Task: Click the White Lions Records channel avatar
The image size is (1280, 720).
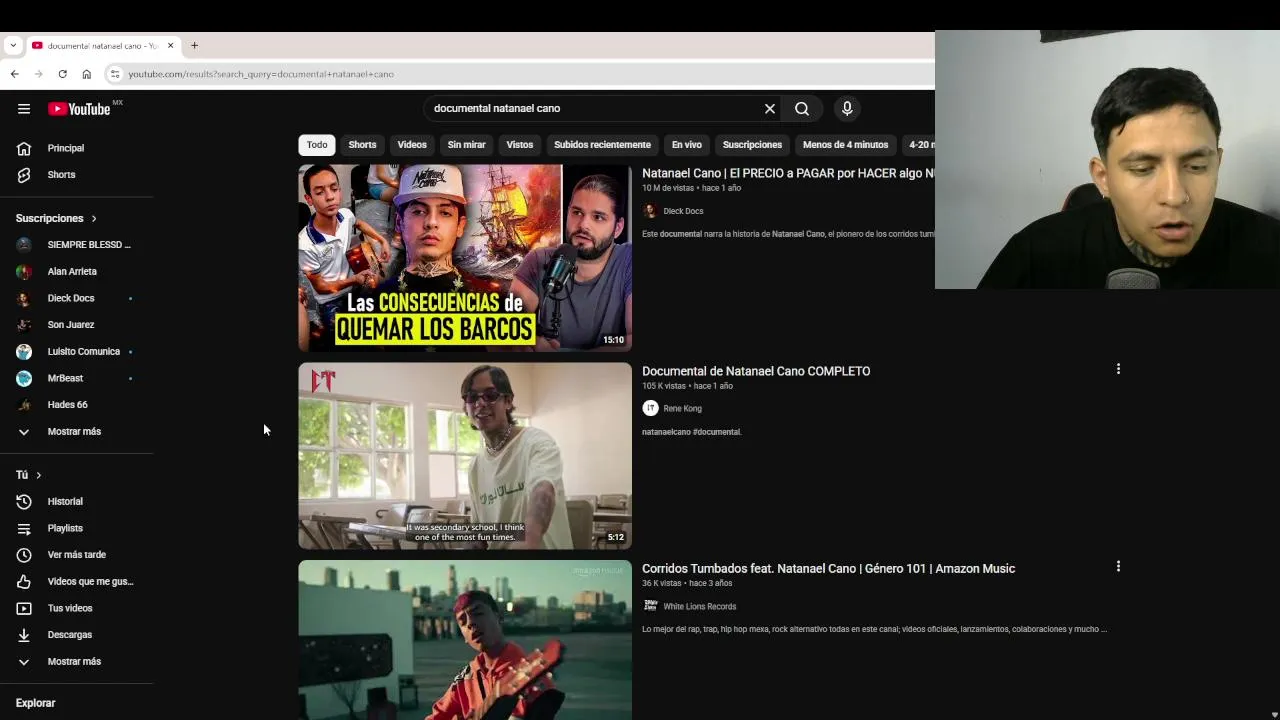Action: point(650,606)
